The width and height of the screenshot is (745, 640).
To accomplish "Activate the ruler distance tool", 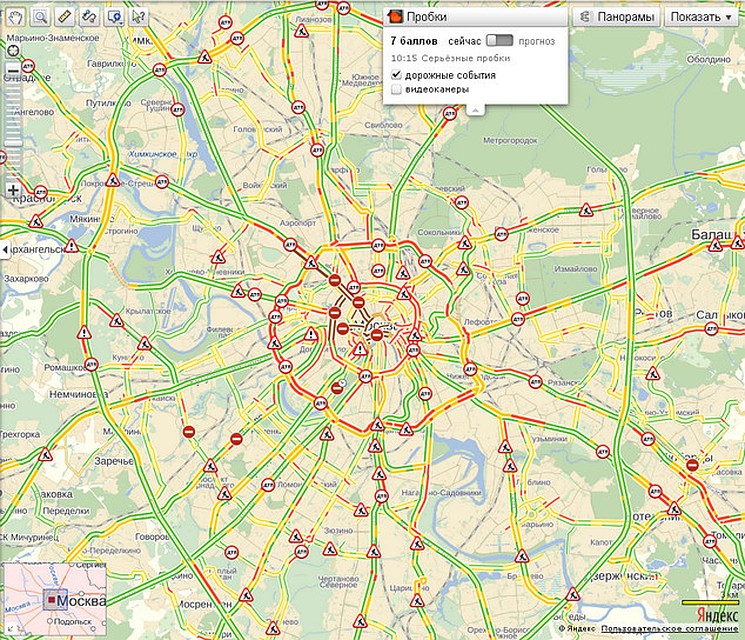I will click(65, 17).
